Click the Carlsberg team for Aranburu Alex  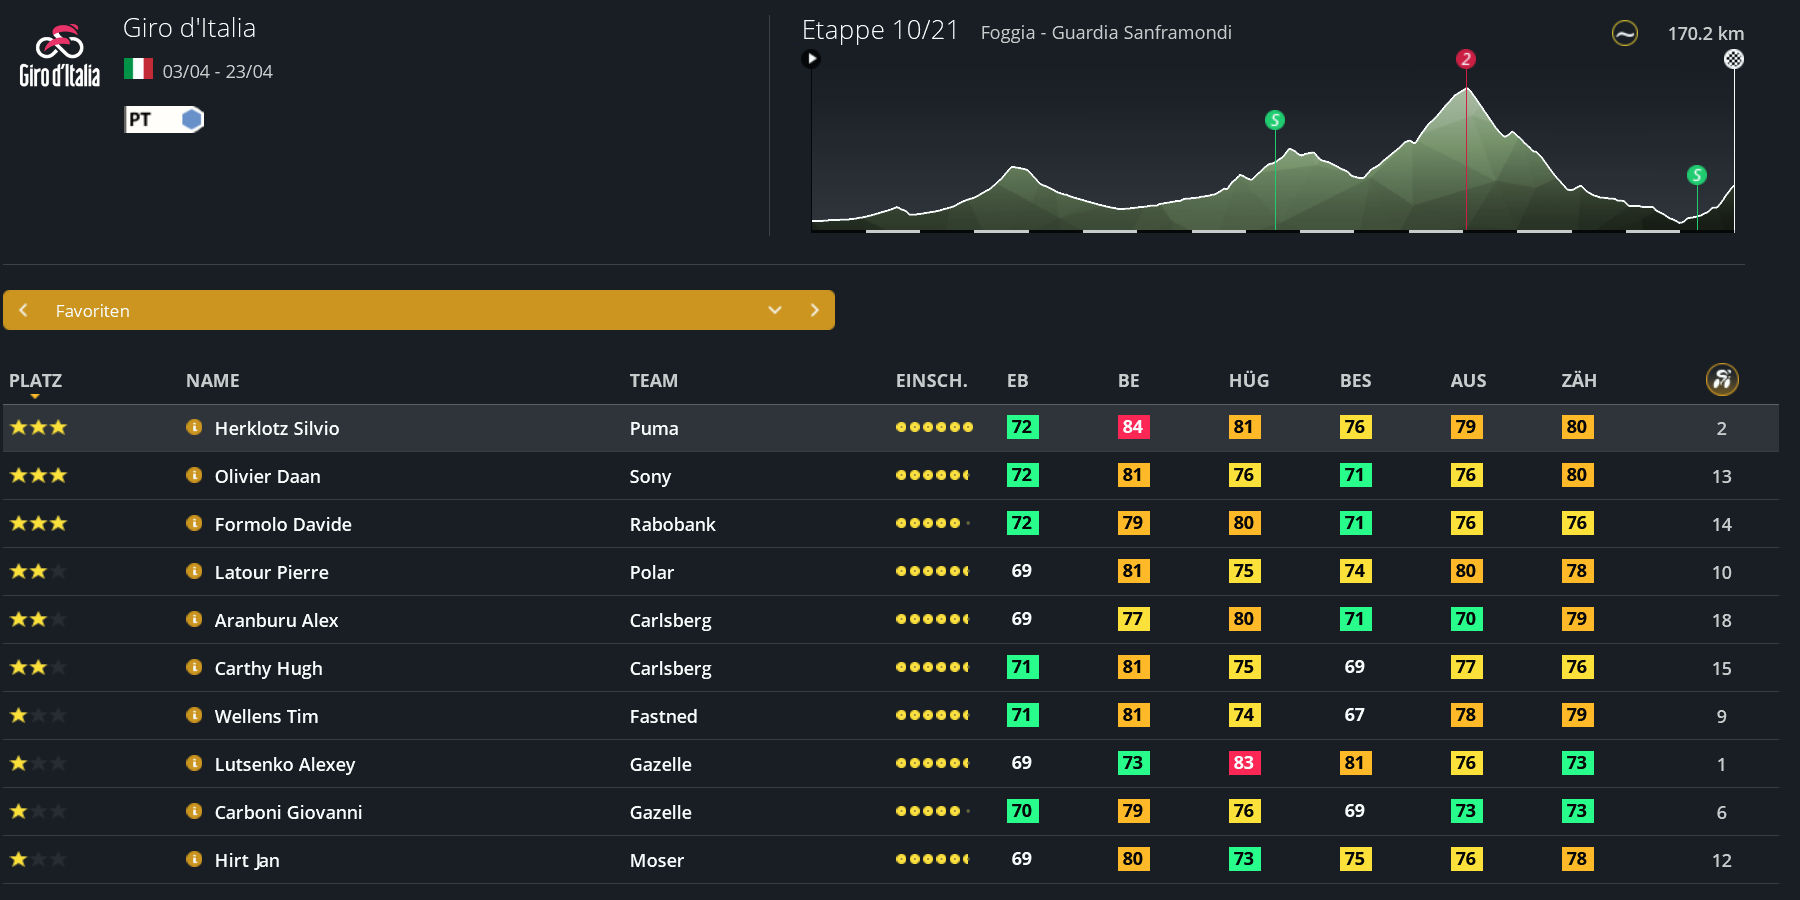(670, 620)
